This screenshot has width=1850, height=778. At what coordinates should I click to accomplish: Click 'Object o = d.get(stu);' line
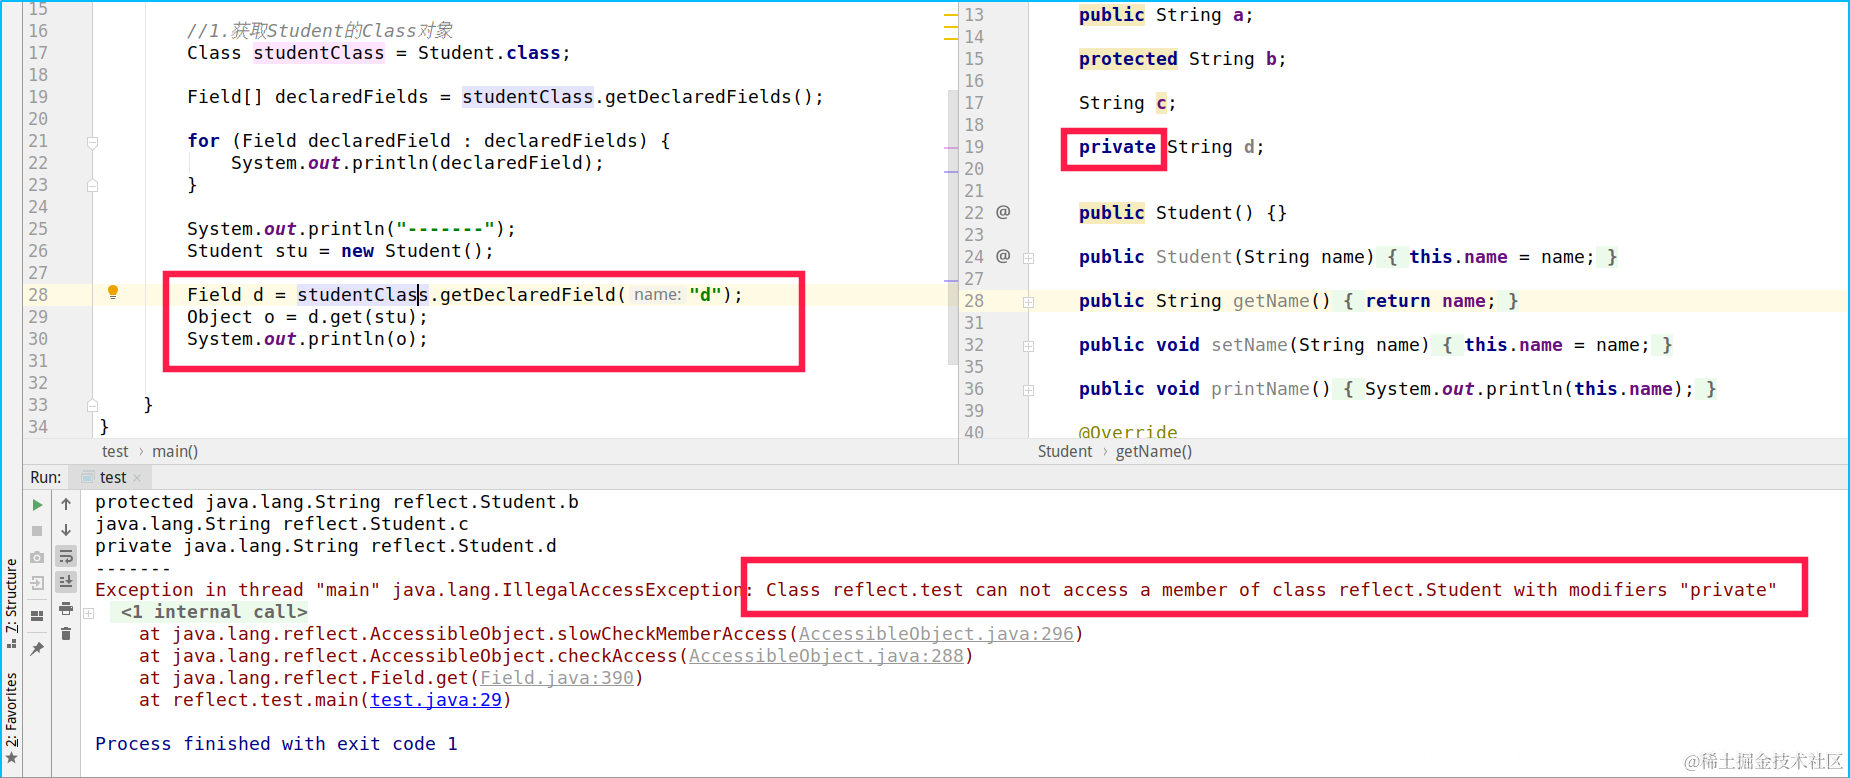point(307,317)
